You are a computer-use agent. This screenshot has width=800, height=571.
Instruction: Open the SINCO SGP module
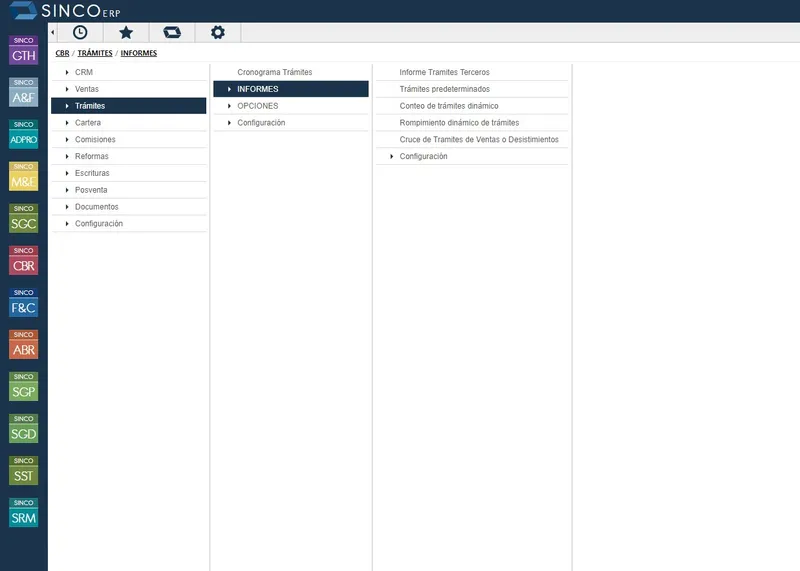pos(23,386)
